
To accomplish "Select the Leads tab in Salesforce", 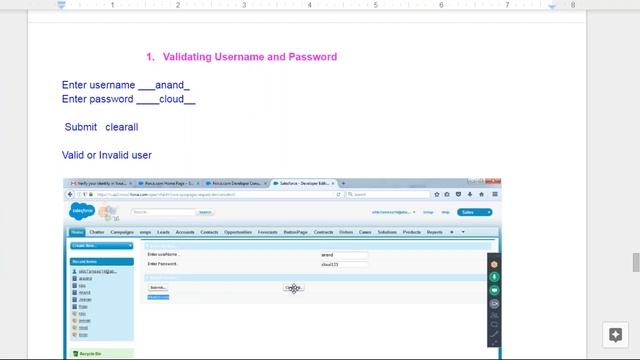I will (x=163, y=232).
